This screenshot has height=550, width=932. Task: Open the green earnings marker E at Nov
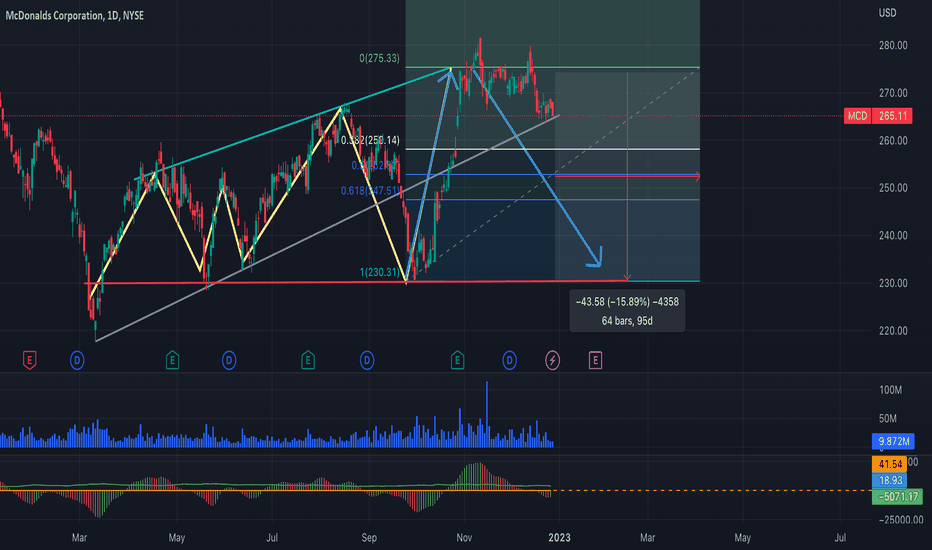tap(457, 360)
